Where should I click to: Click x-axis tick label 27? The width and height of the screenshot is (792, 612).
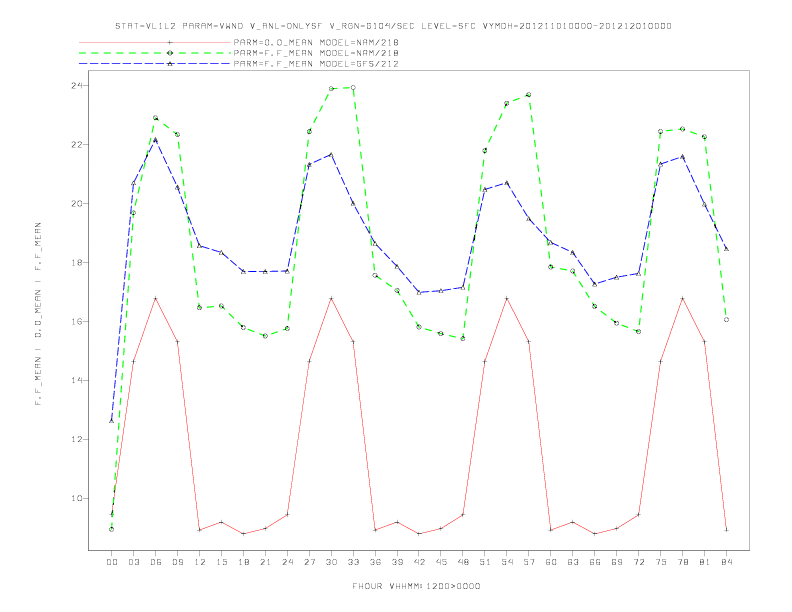[309, 562]
